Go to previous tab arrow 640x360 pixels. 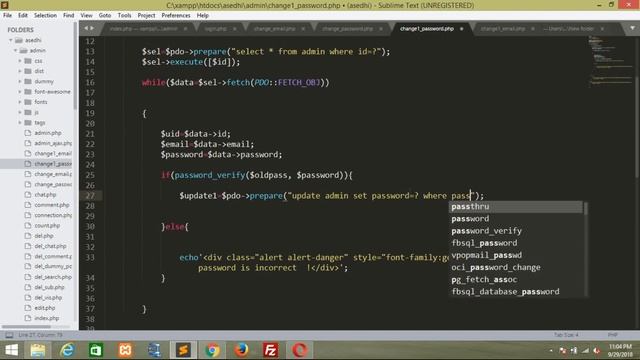coord(86,28)
